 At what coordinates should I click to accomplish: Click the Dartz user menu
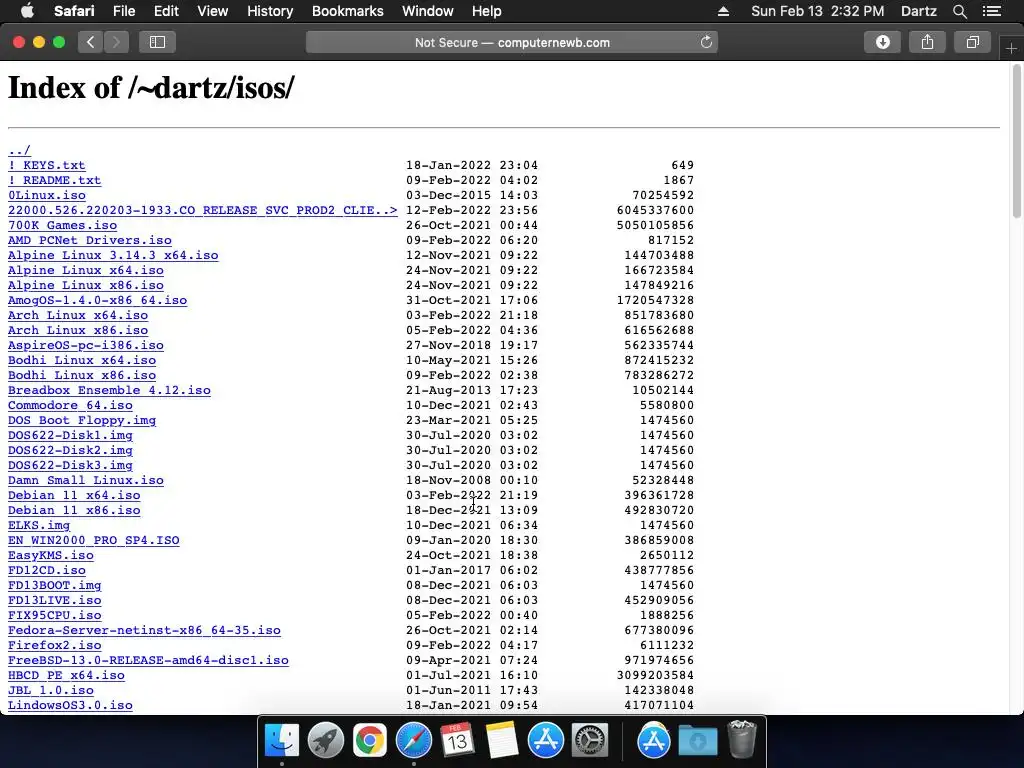(x=918, y=11)
